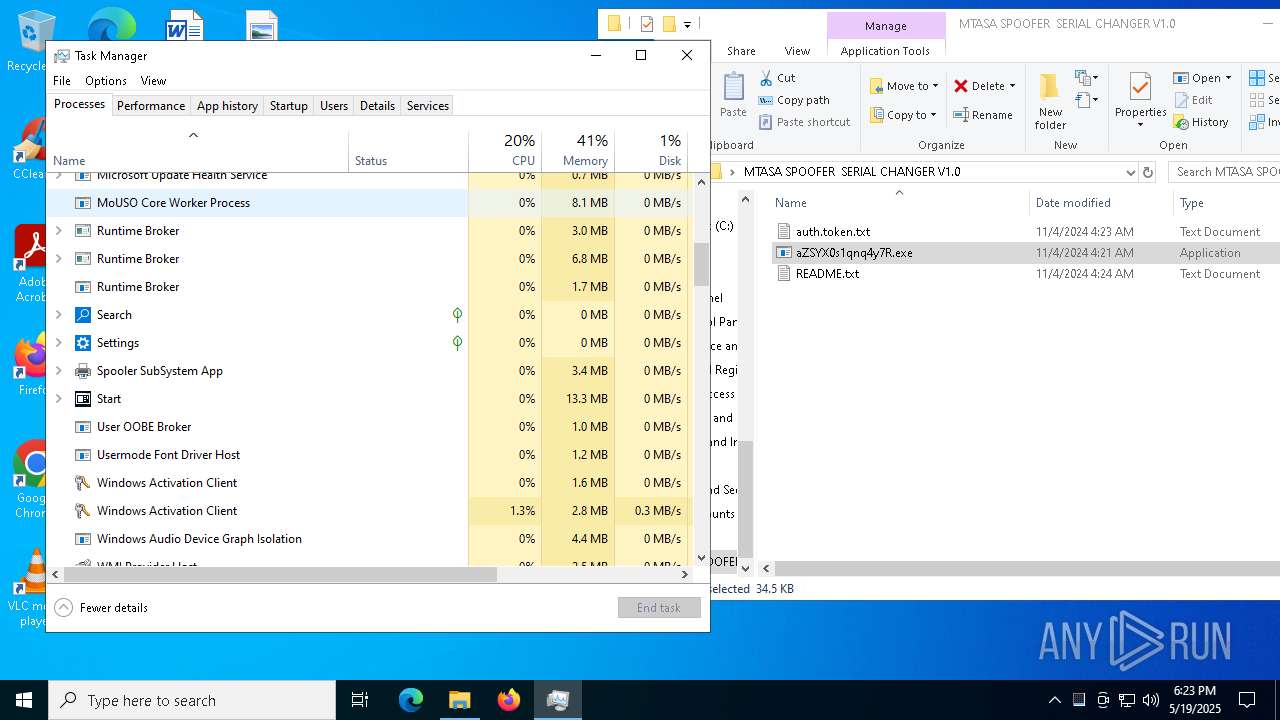
Task: Open Copy to dropdown
Action: click(x=904, y=115)
